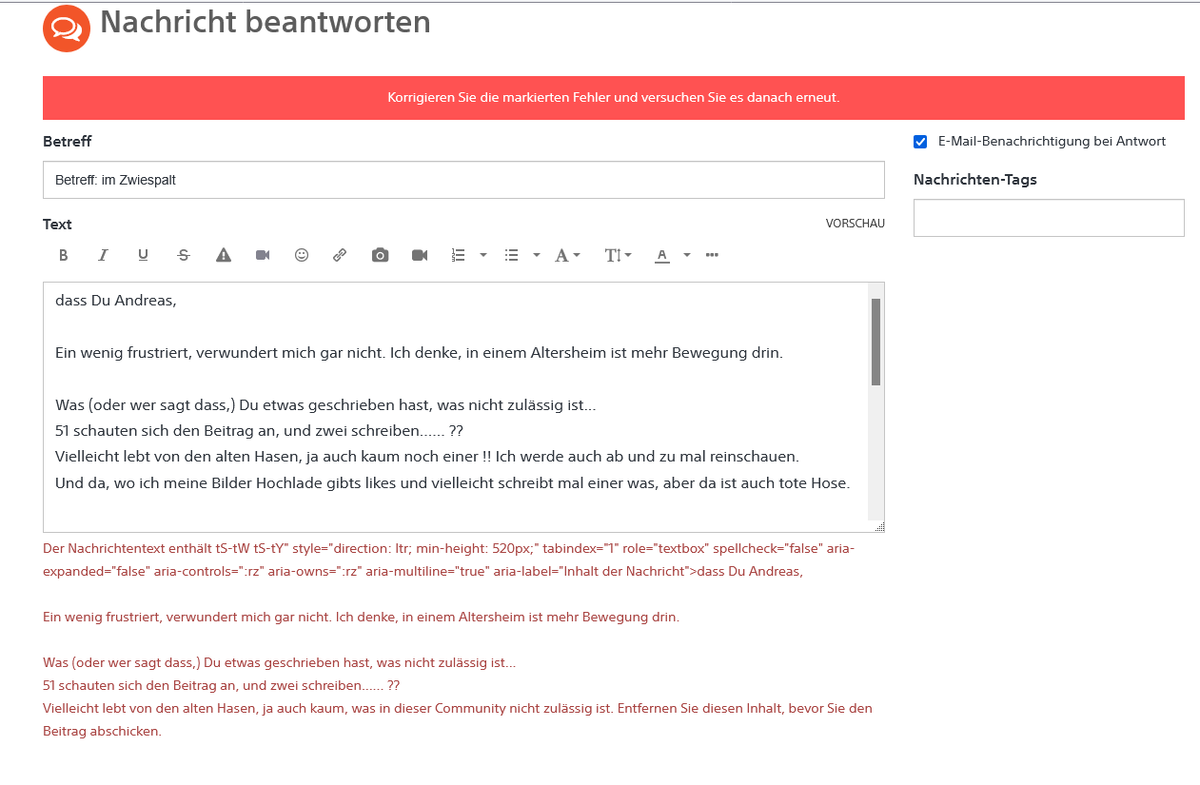Show more toolbar options via three dots
Viewport: 1200px width, 785px height.
(x=712, y=255)
